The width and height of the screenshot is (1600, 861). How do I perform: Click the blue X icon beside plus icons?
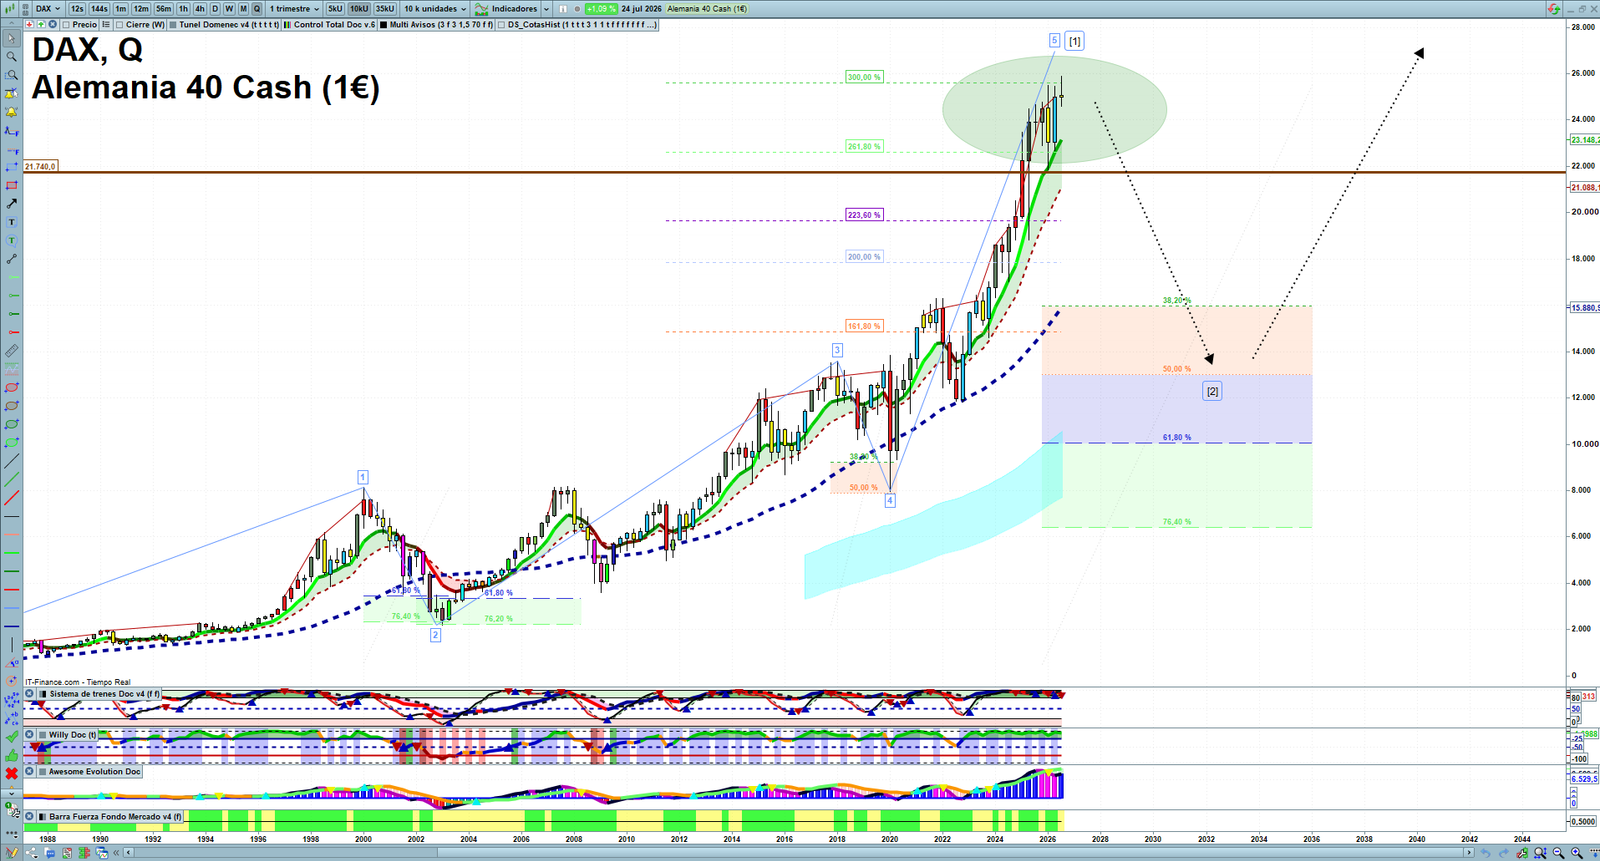coord(52,24)
